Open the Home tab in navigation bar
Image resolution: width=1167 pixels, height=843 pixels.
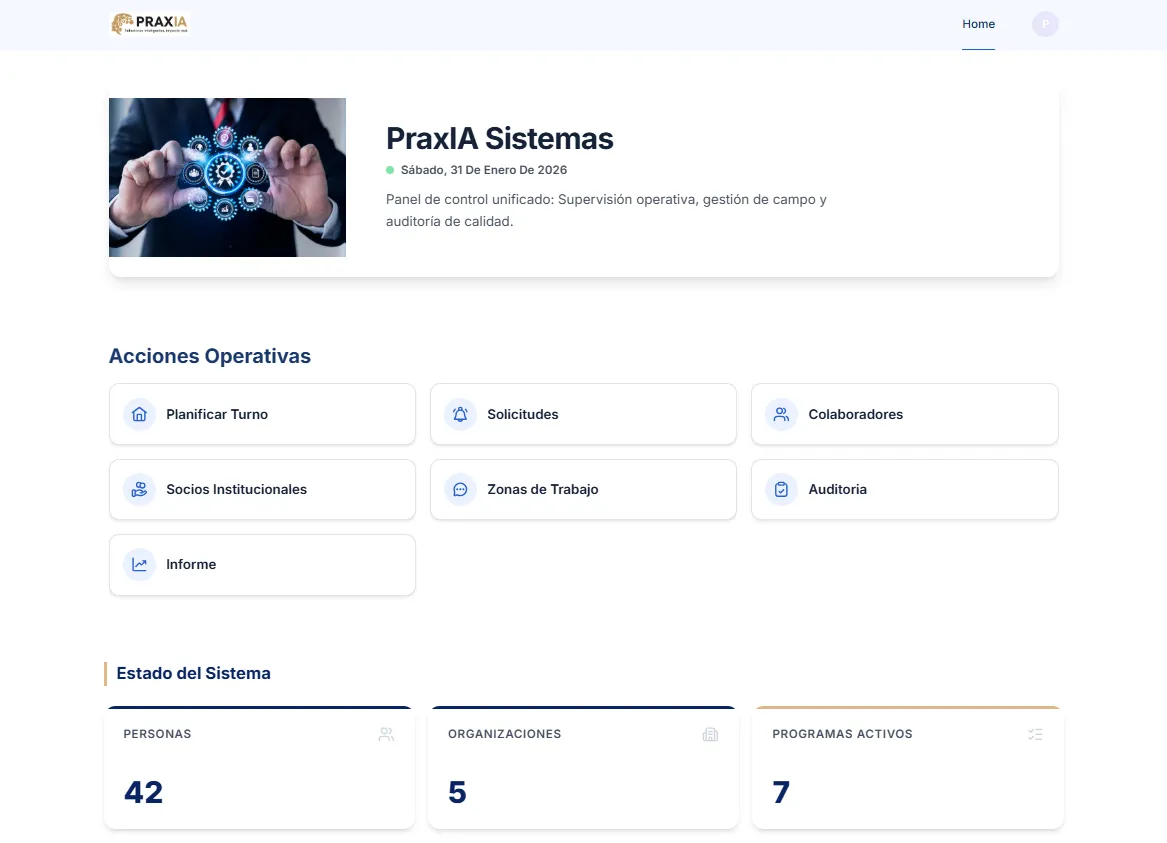click(978, 24)
